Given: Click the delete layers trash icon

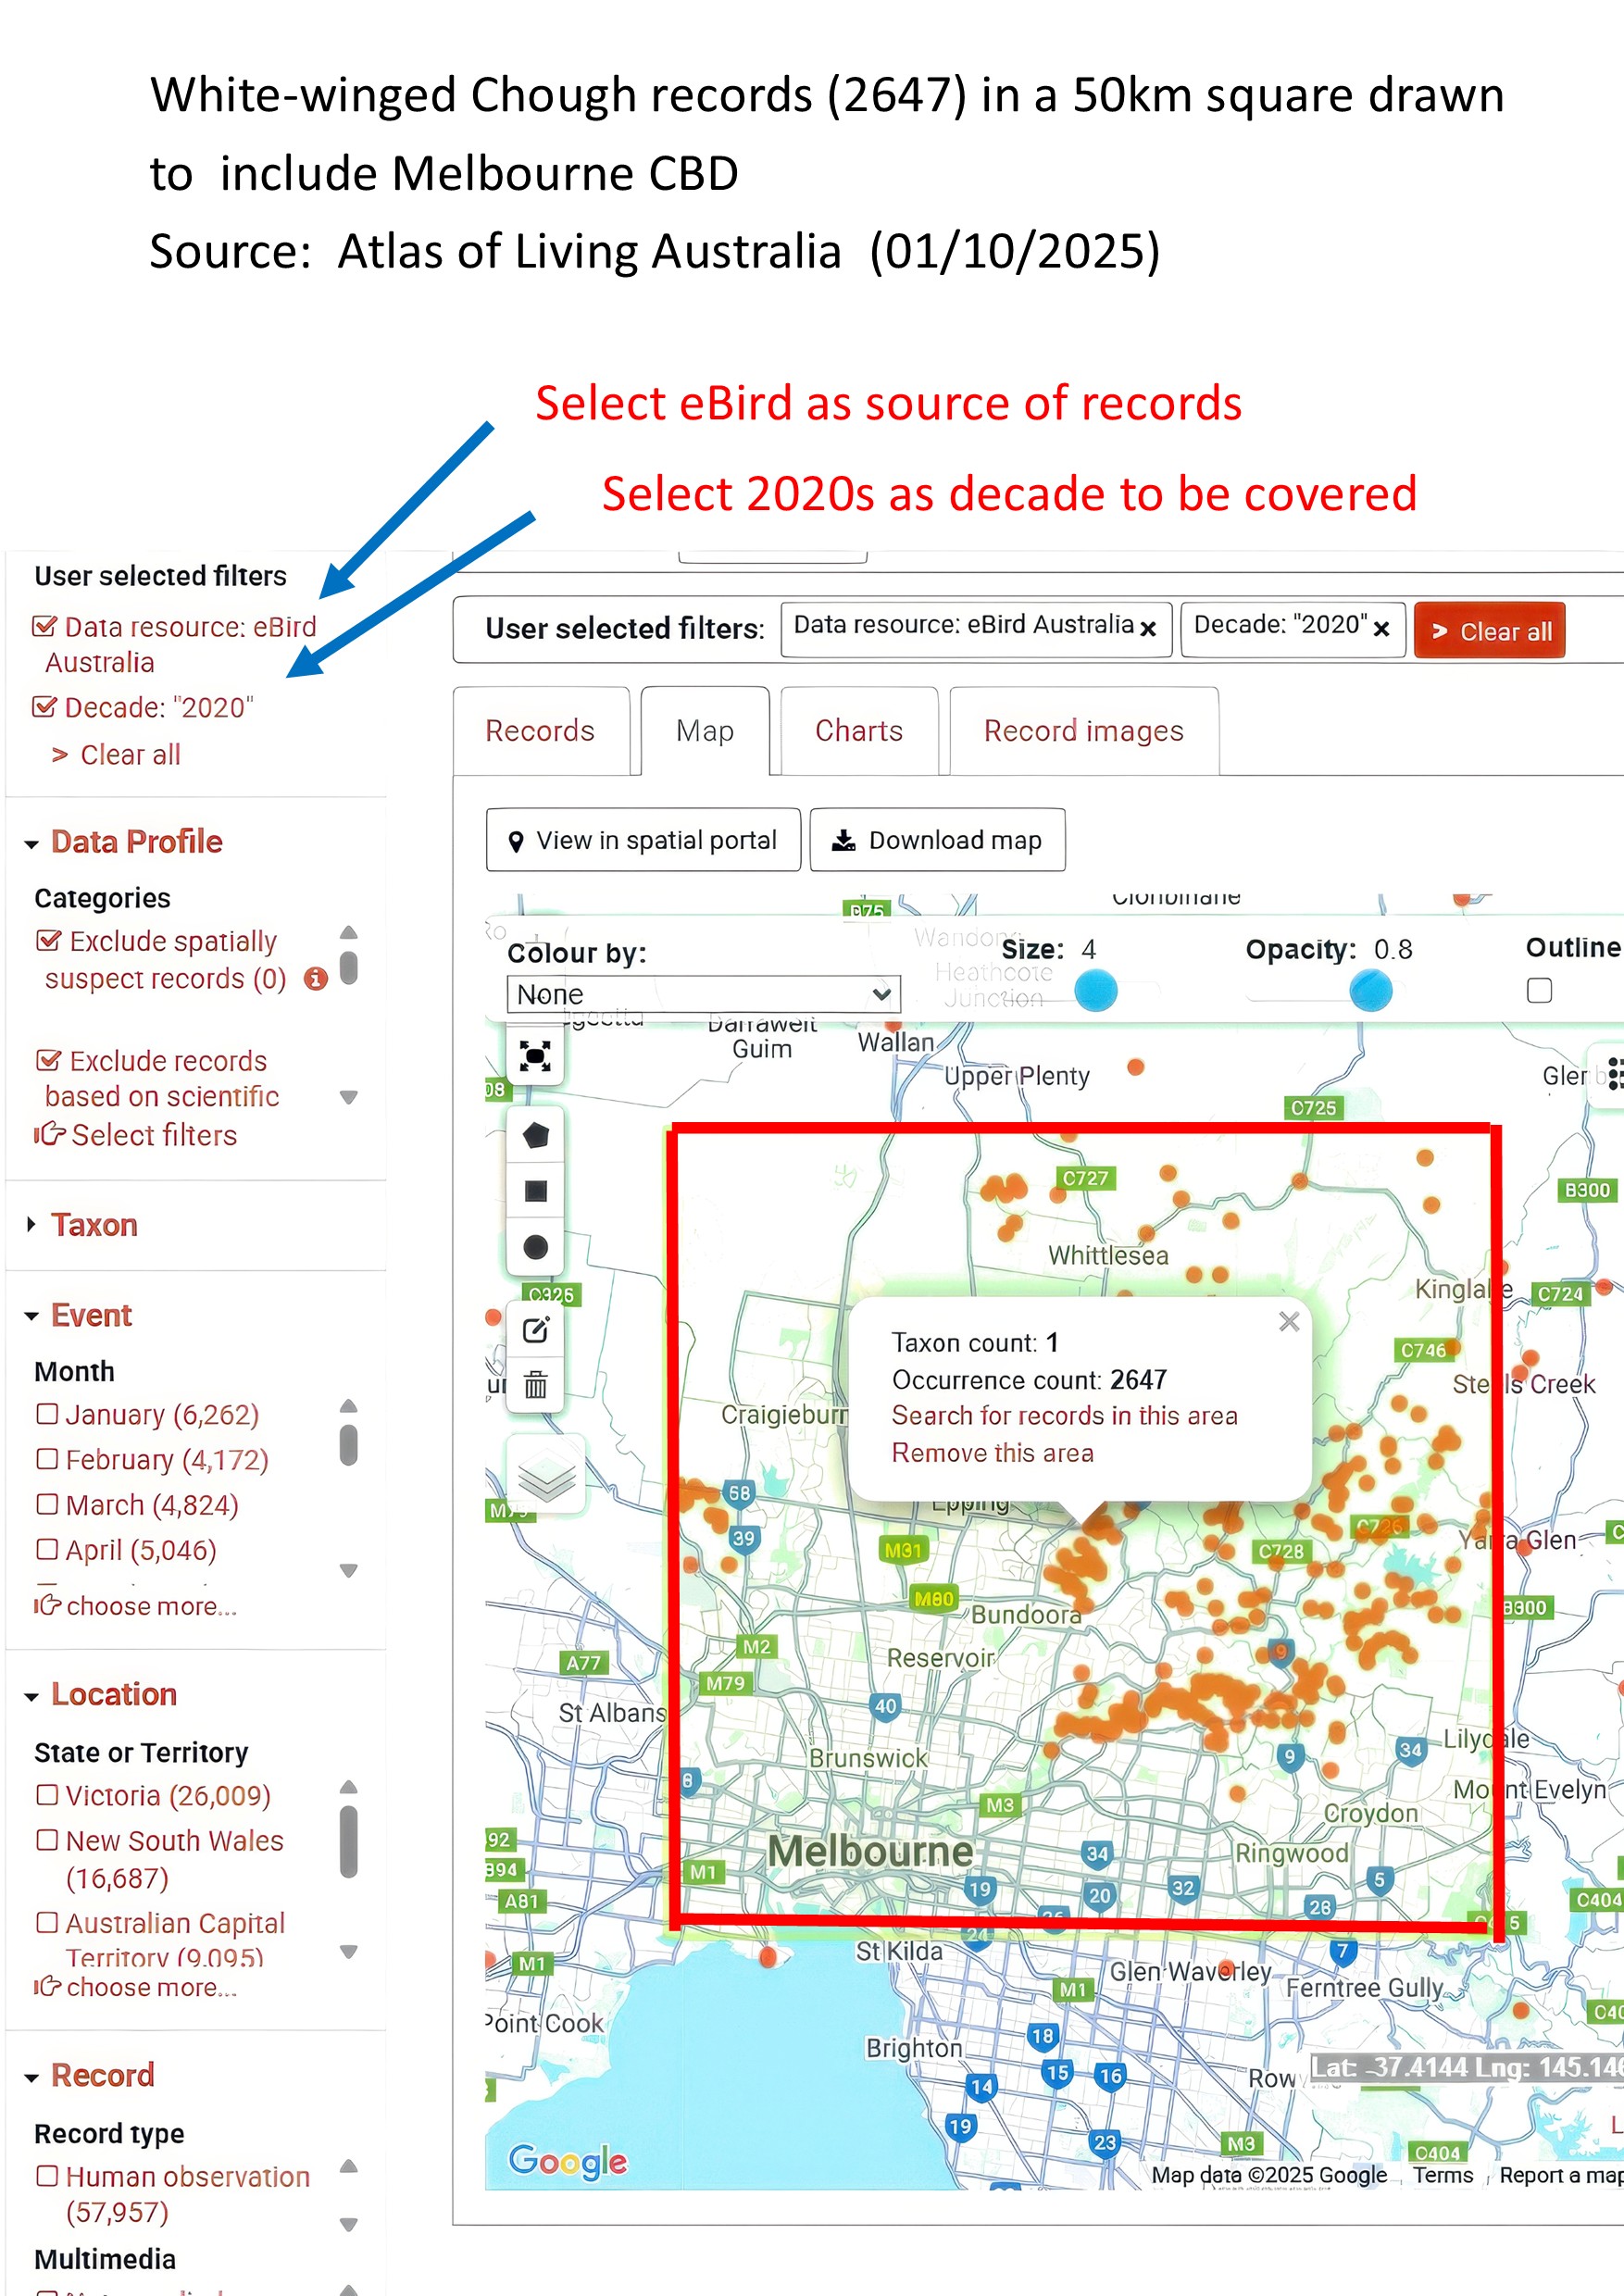Looking at the screenshot, I should click(535, 1385).
